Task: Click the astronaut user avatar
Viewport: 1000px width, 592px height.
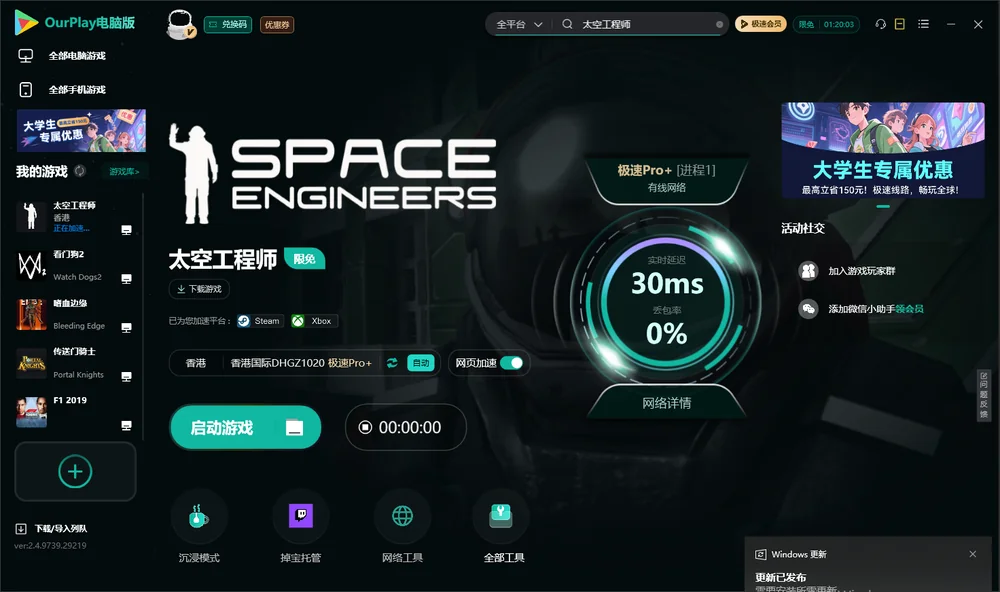Action: pyautogui.click(x=180, y=24)
